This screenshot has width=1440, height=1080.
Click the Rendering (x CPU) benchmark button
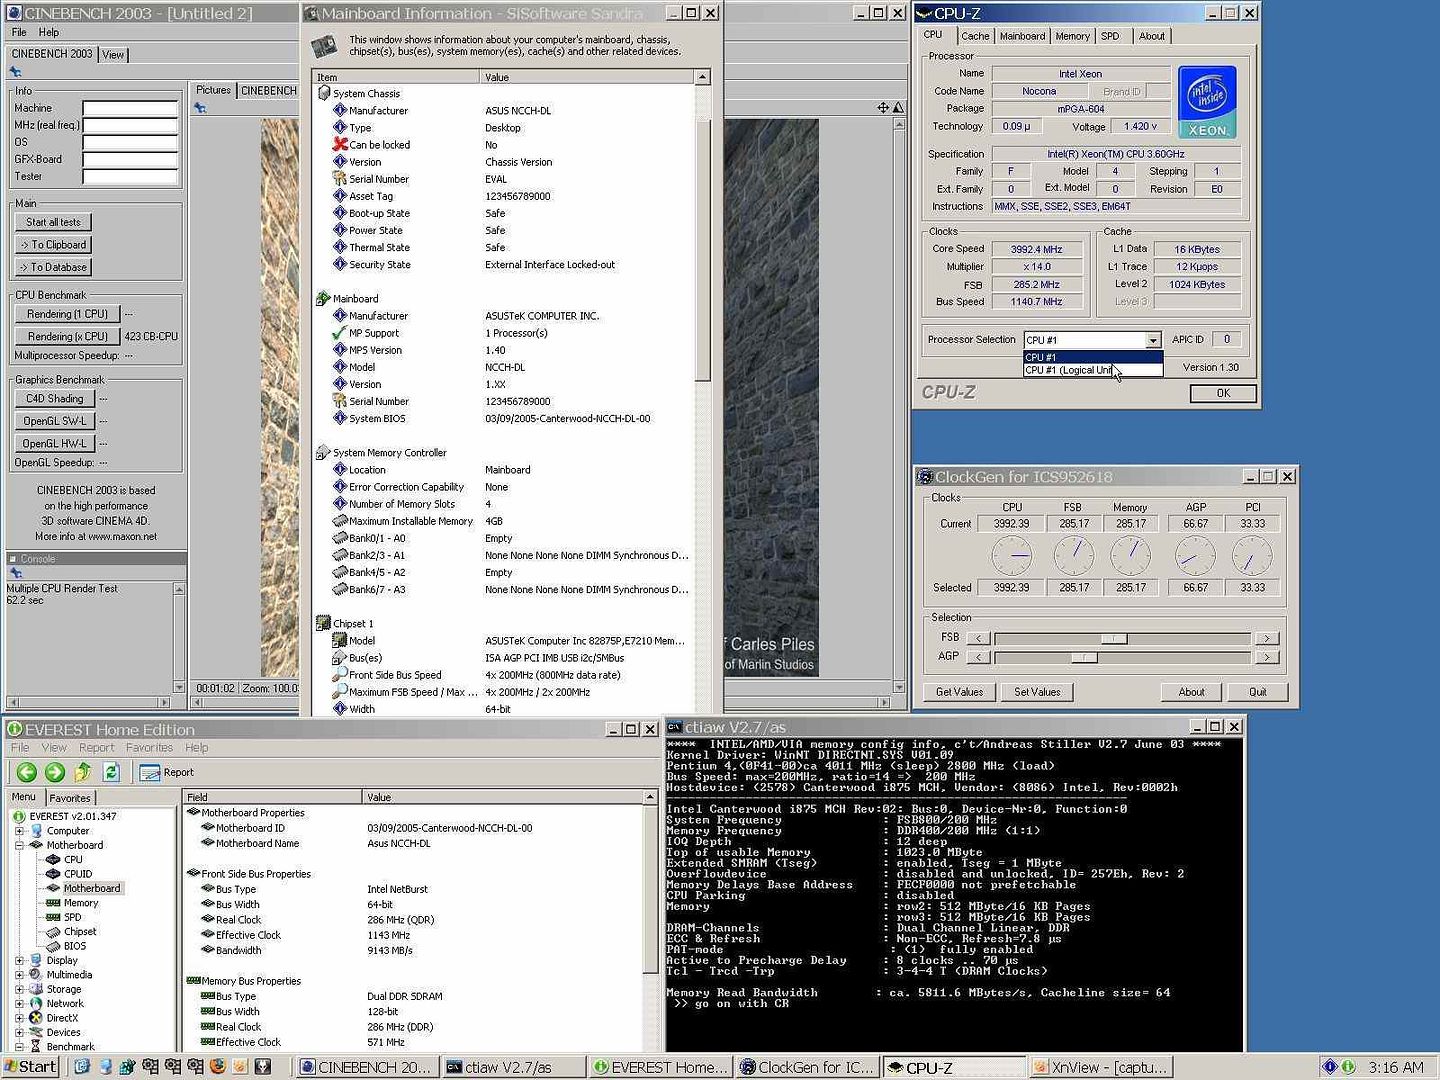[x=67, y=337]
